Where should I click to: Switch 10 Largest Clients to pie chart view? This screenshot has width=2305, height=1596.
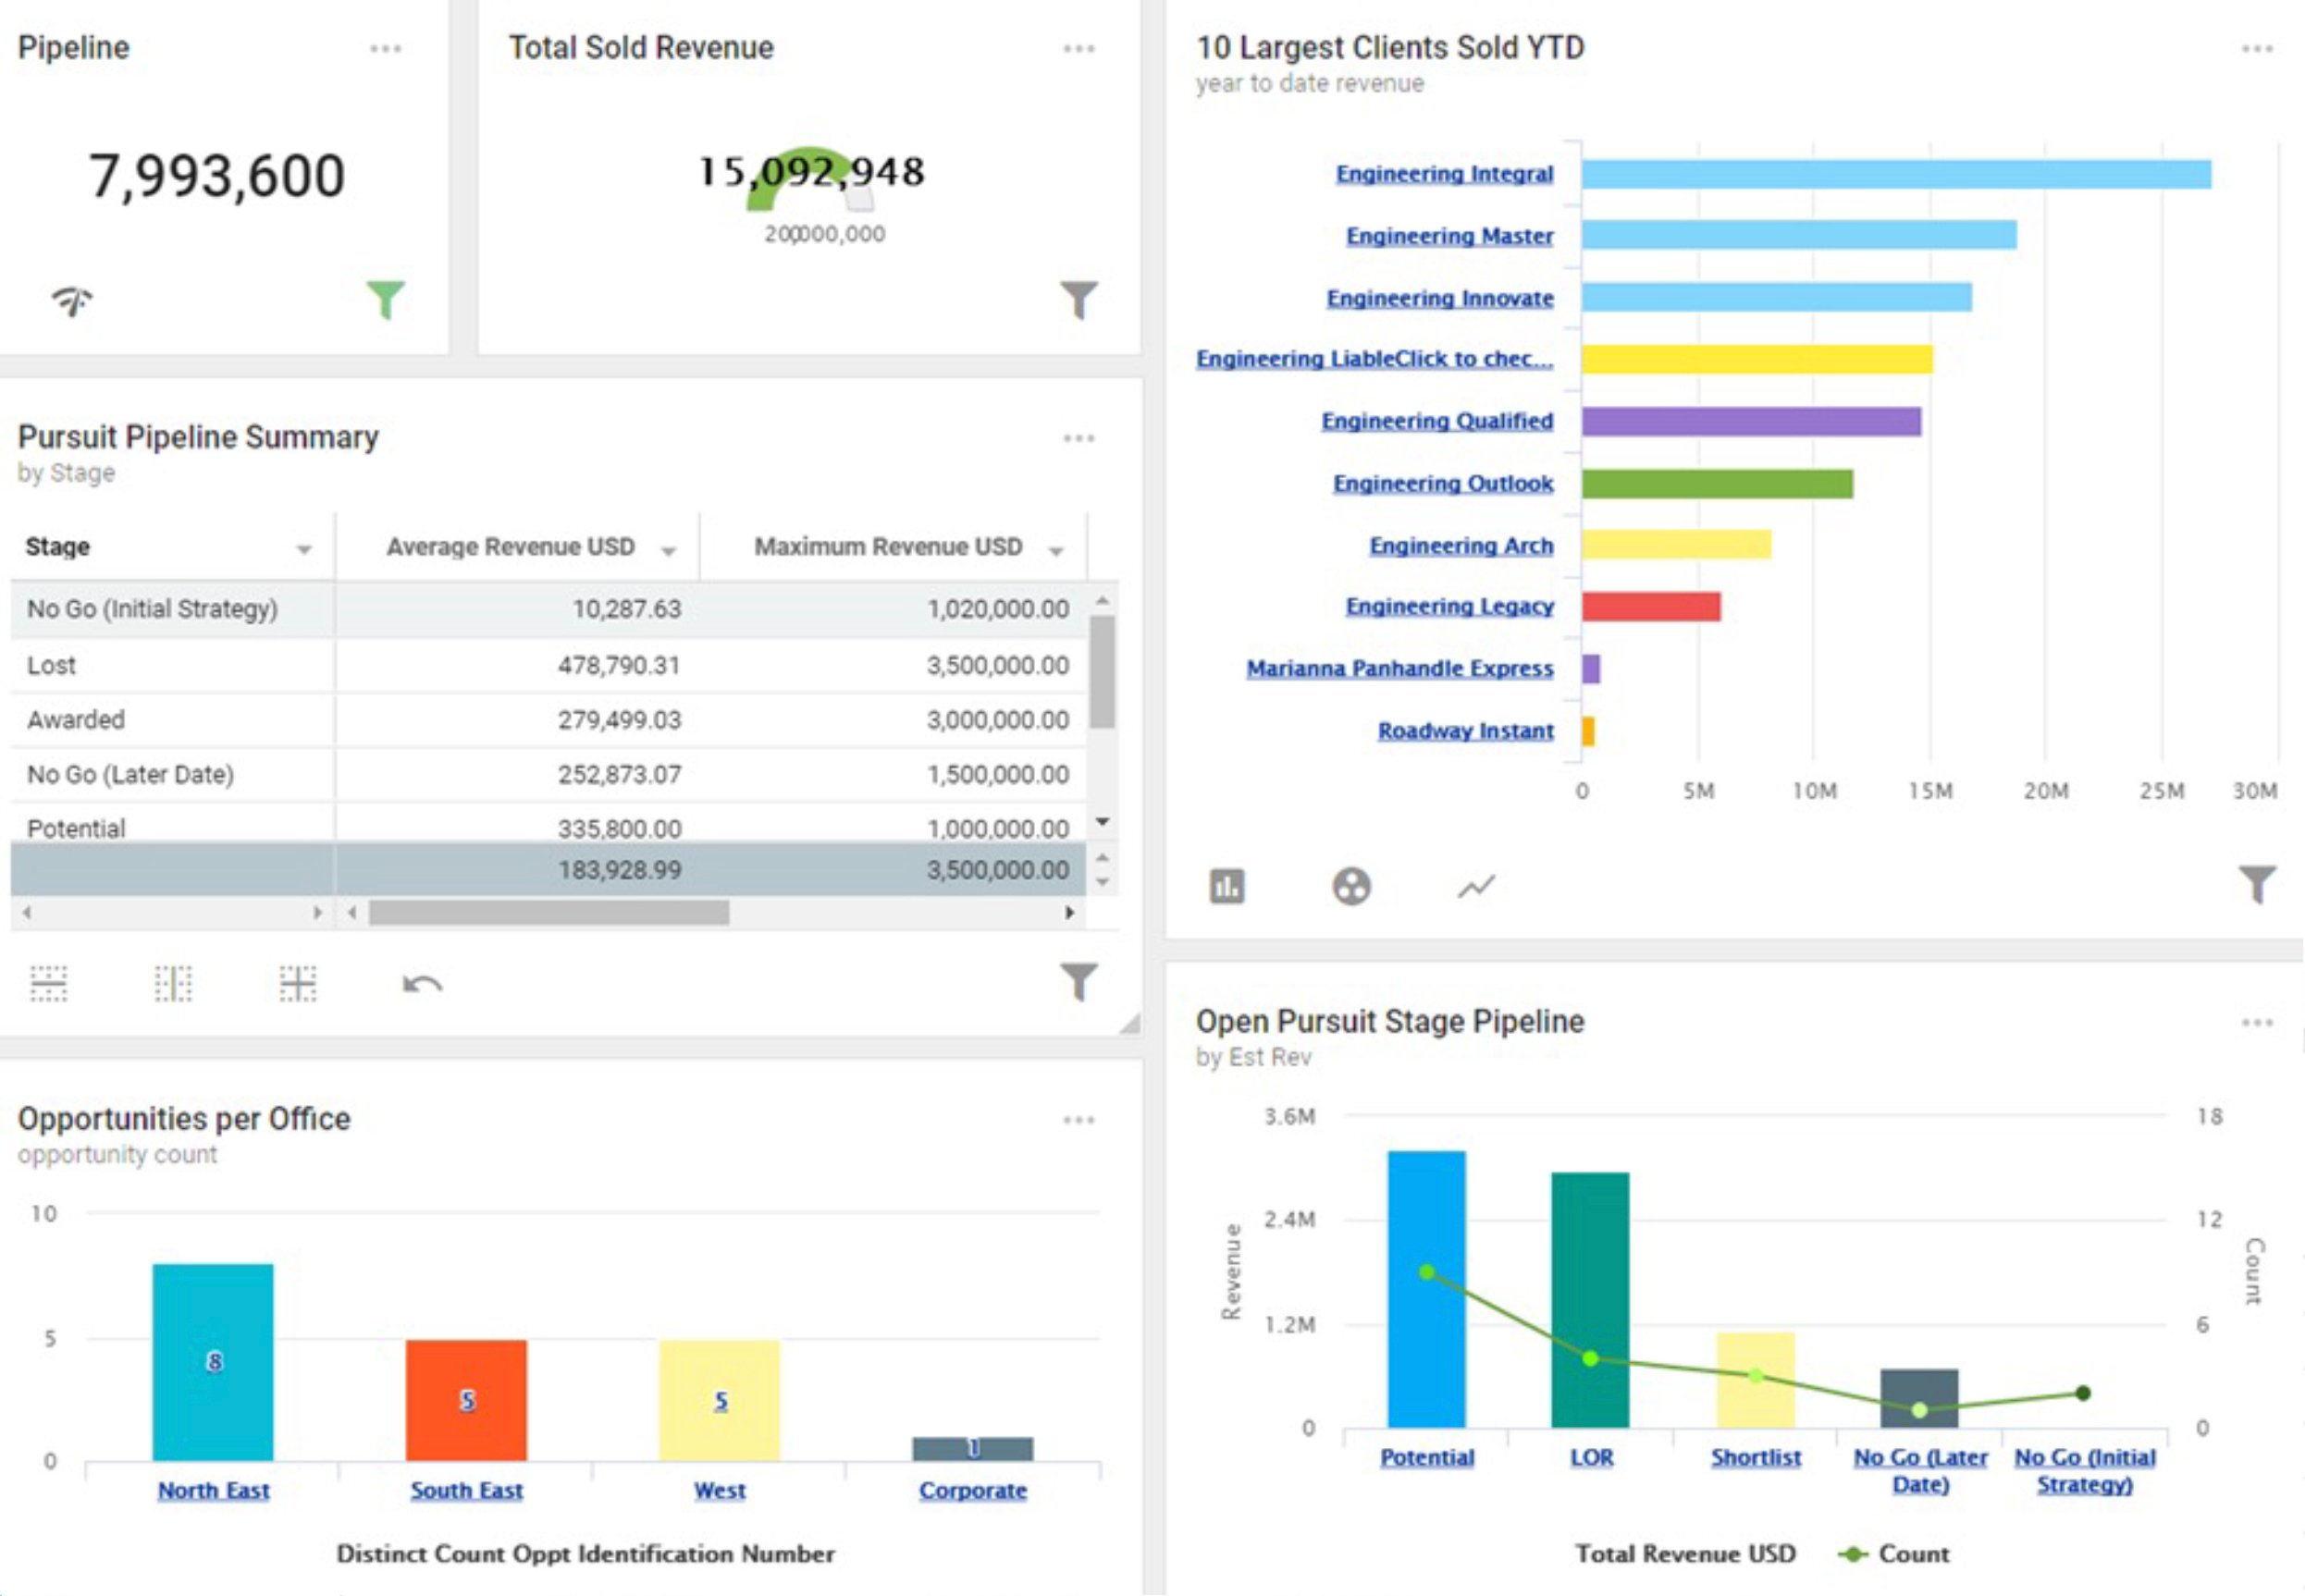coord(1351,886)
